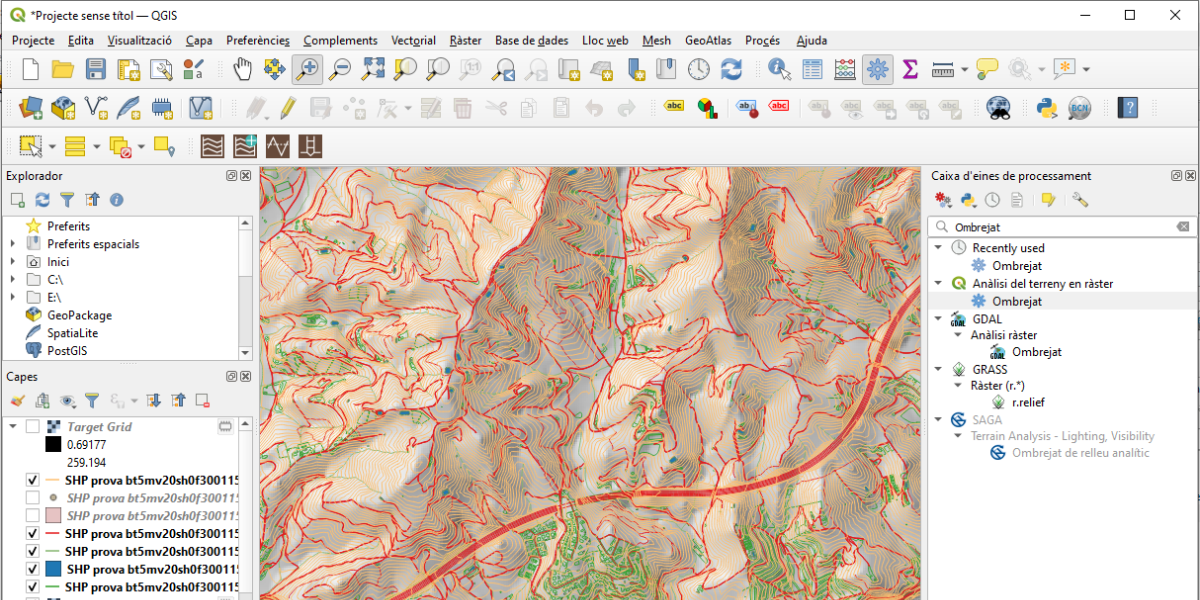Open the Measure tool dropdown arrow

point(965,69)
